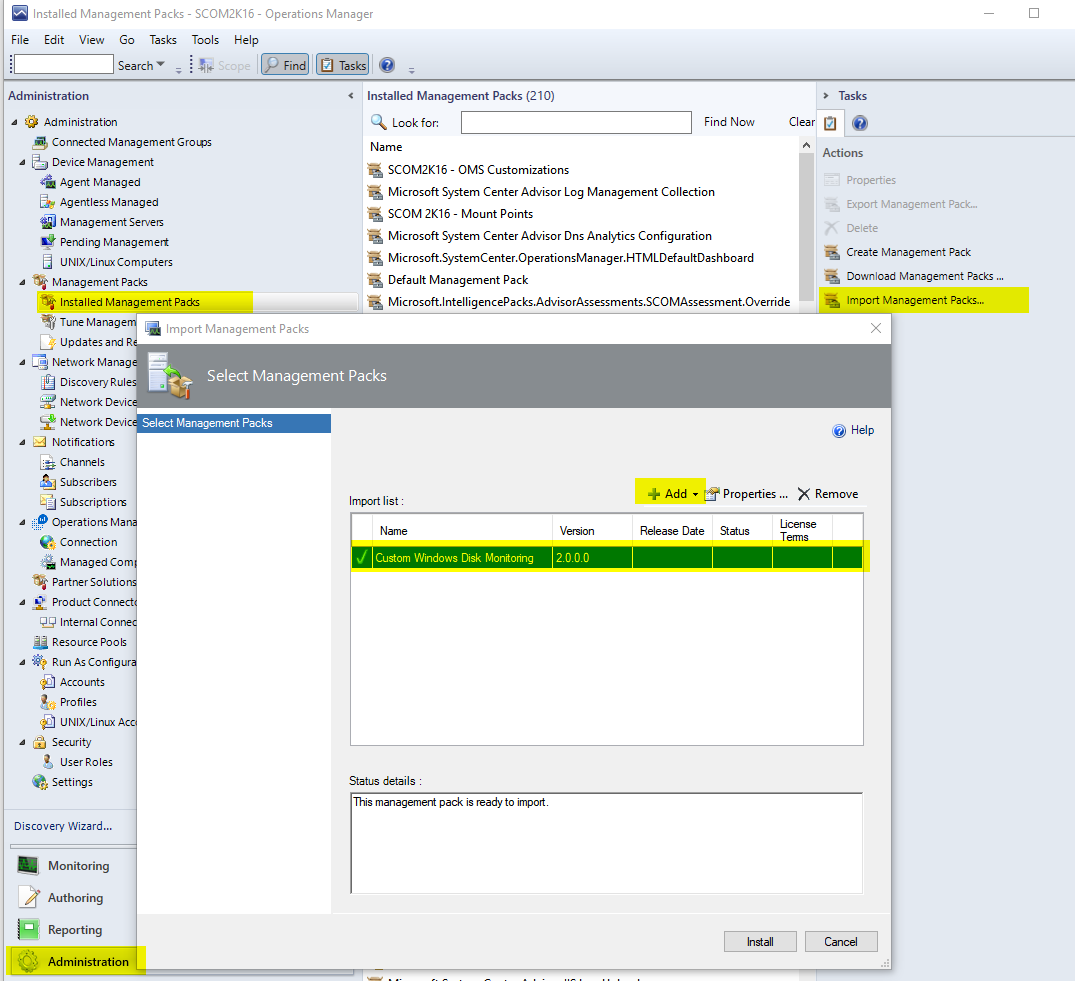The height and width of the screenshot is (981, 1075).
Task: Select the Default Management Pack row
Action: (x=458, y=280)
